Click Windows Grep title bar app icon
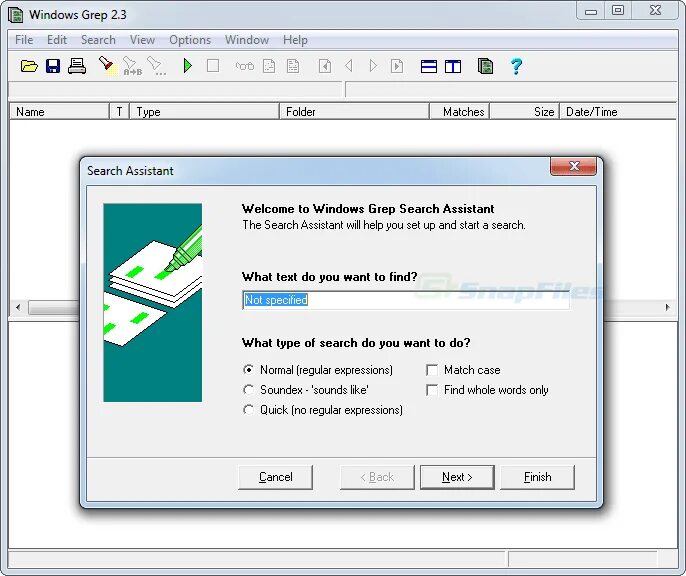Image resolution: width=686 pixels, height=576 pixels. (16, 15)
